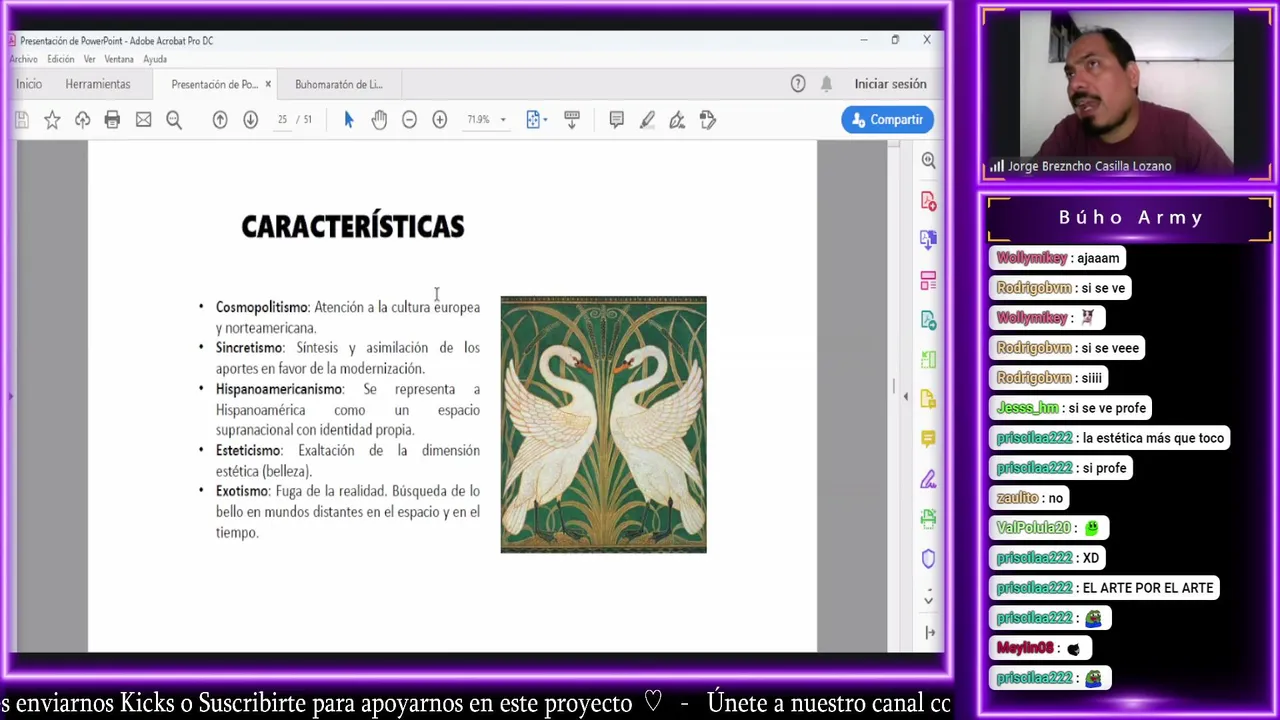Open the Create PDF sidebar tool
This screenshot has width=1280, height=720.
click(x=928, y=202)
